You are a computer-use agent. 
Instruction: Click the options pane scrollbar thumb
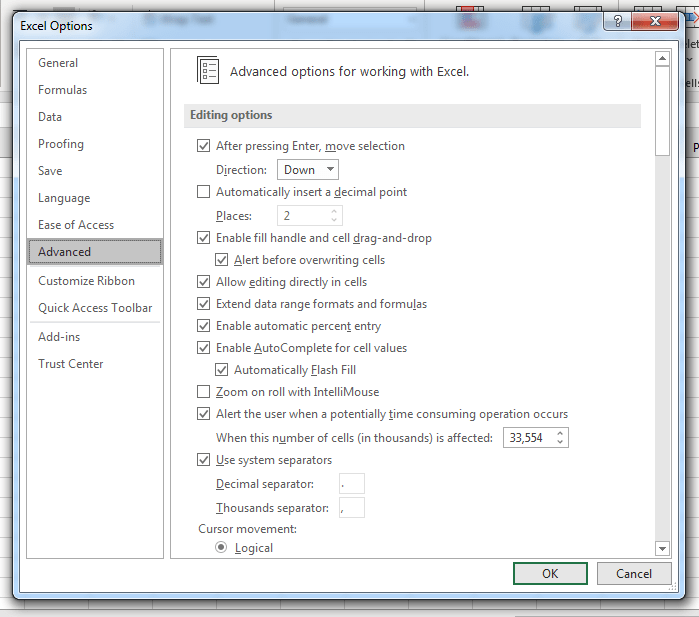662,111
